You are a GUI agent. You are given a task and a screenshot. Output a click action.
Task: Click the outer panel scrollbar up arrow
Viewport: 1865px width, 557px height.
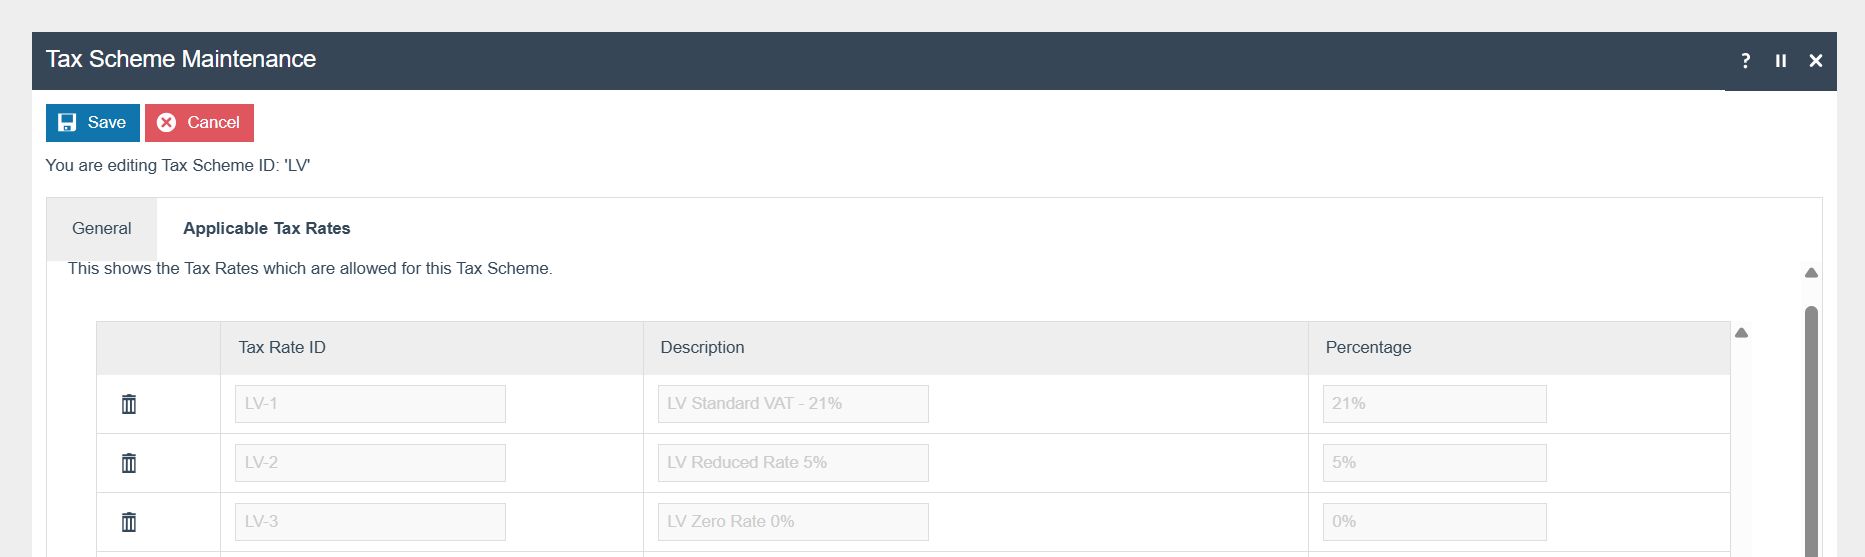pos(1811,273)
